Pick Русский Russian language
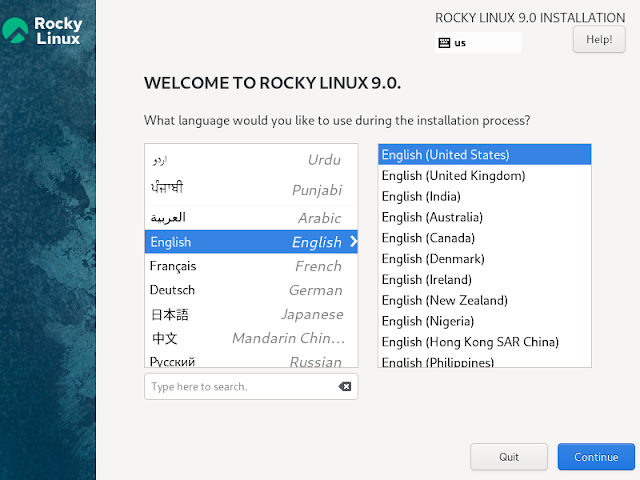This screenshot has height=480, width=640. [251, 360]
